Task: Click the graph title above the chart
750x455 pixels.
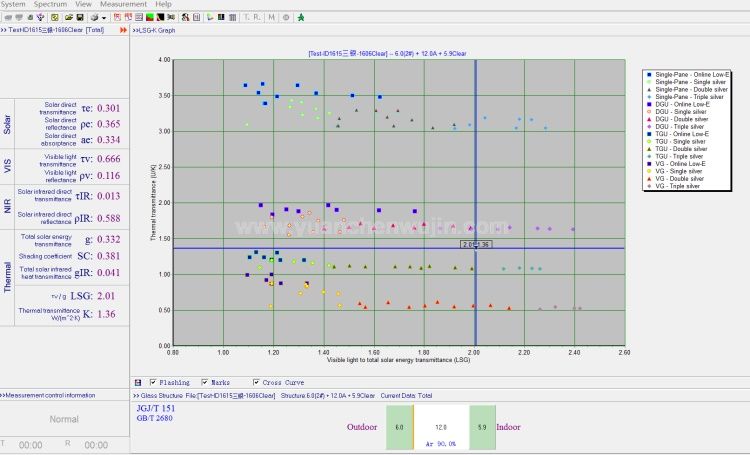Action: (387, 54)
